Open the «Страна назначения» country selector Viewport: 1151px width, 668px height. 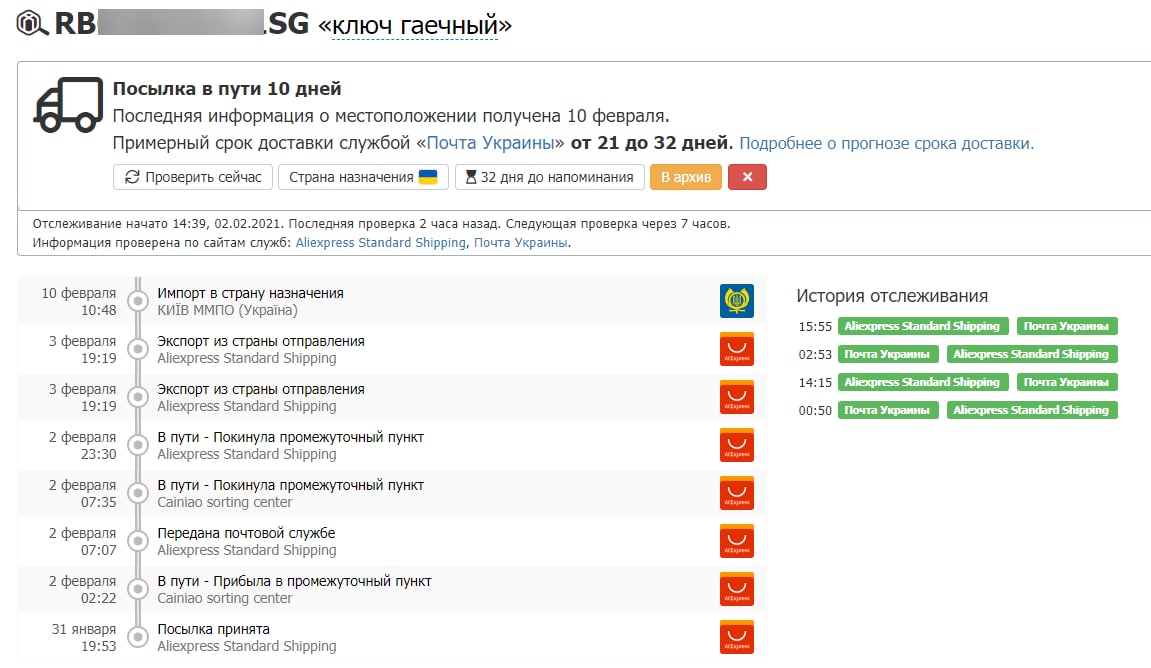point(363,177)
